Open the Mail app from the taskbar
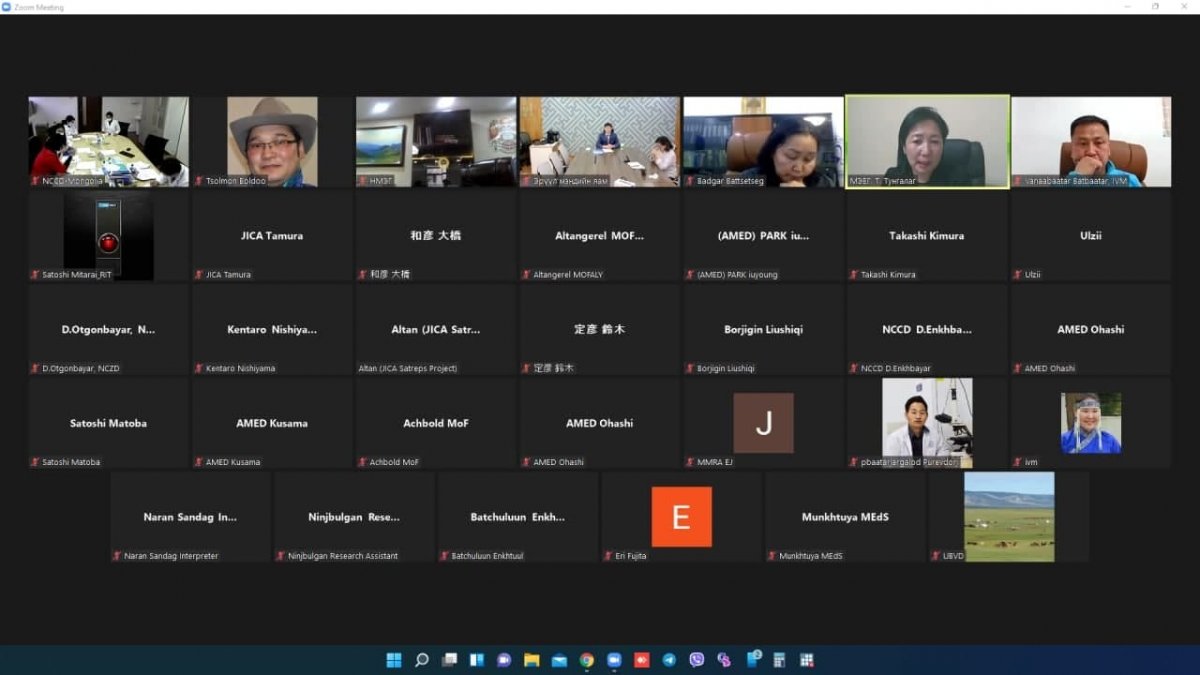This screenshot has width=1200, height=675. 559,660
